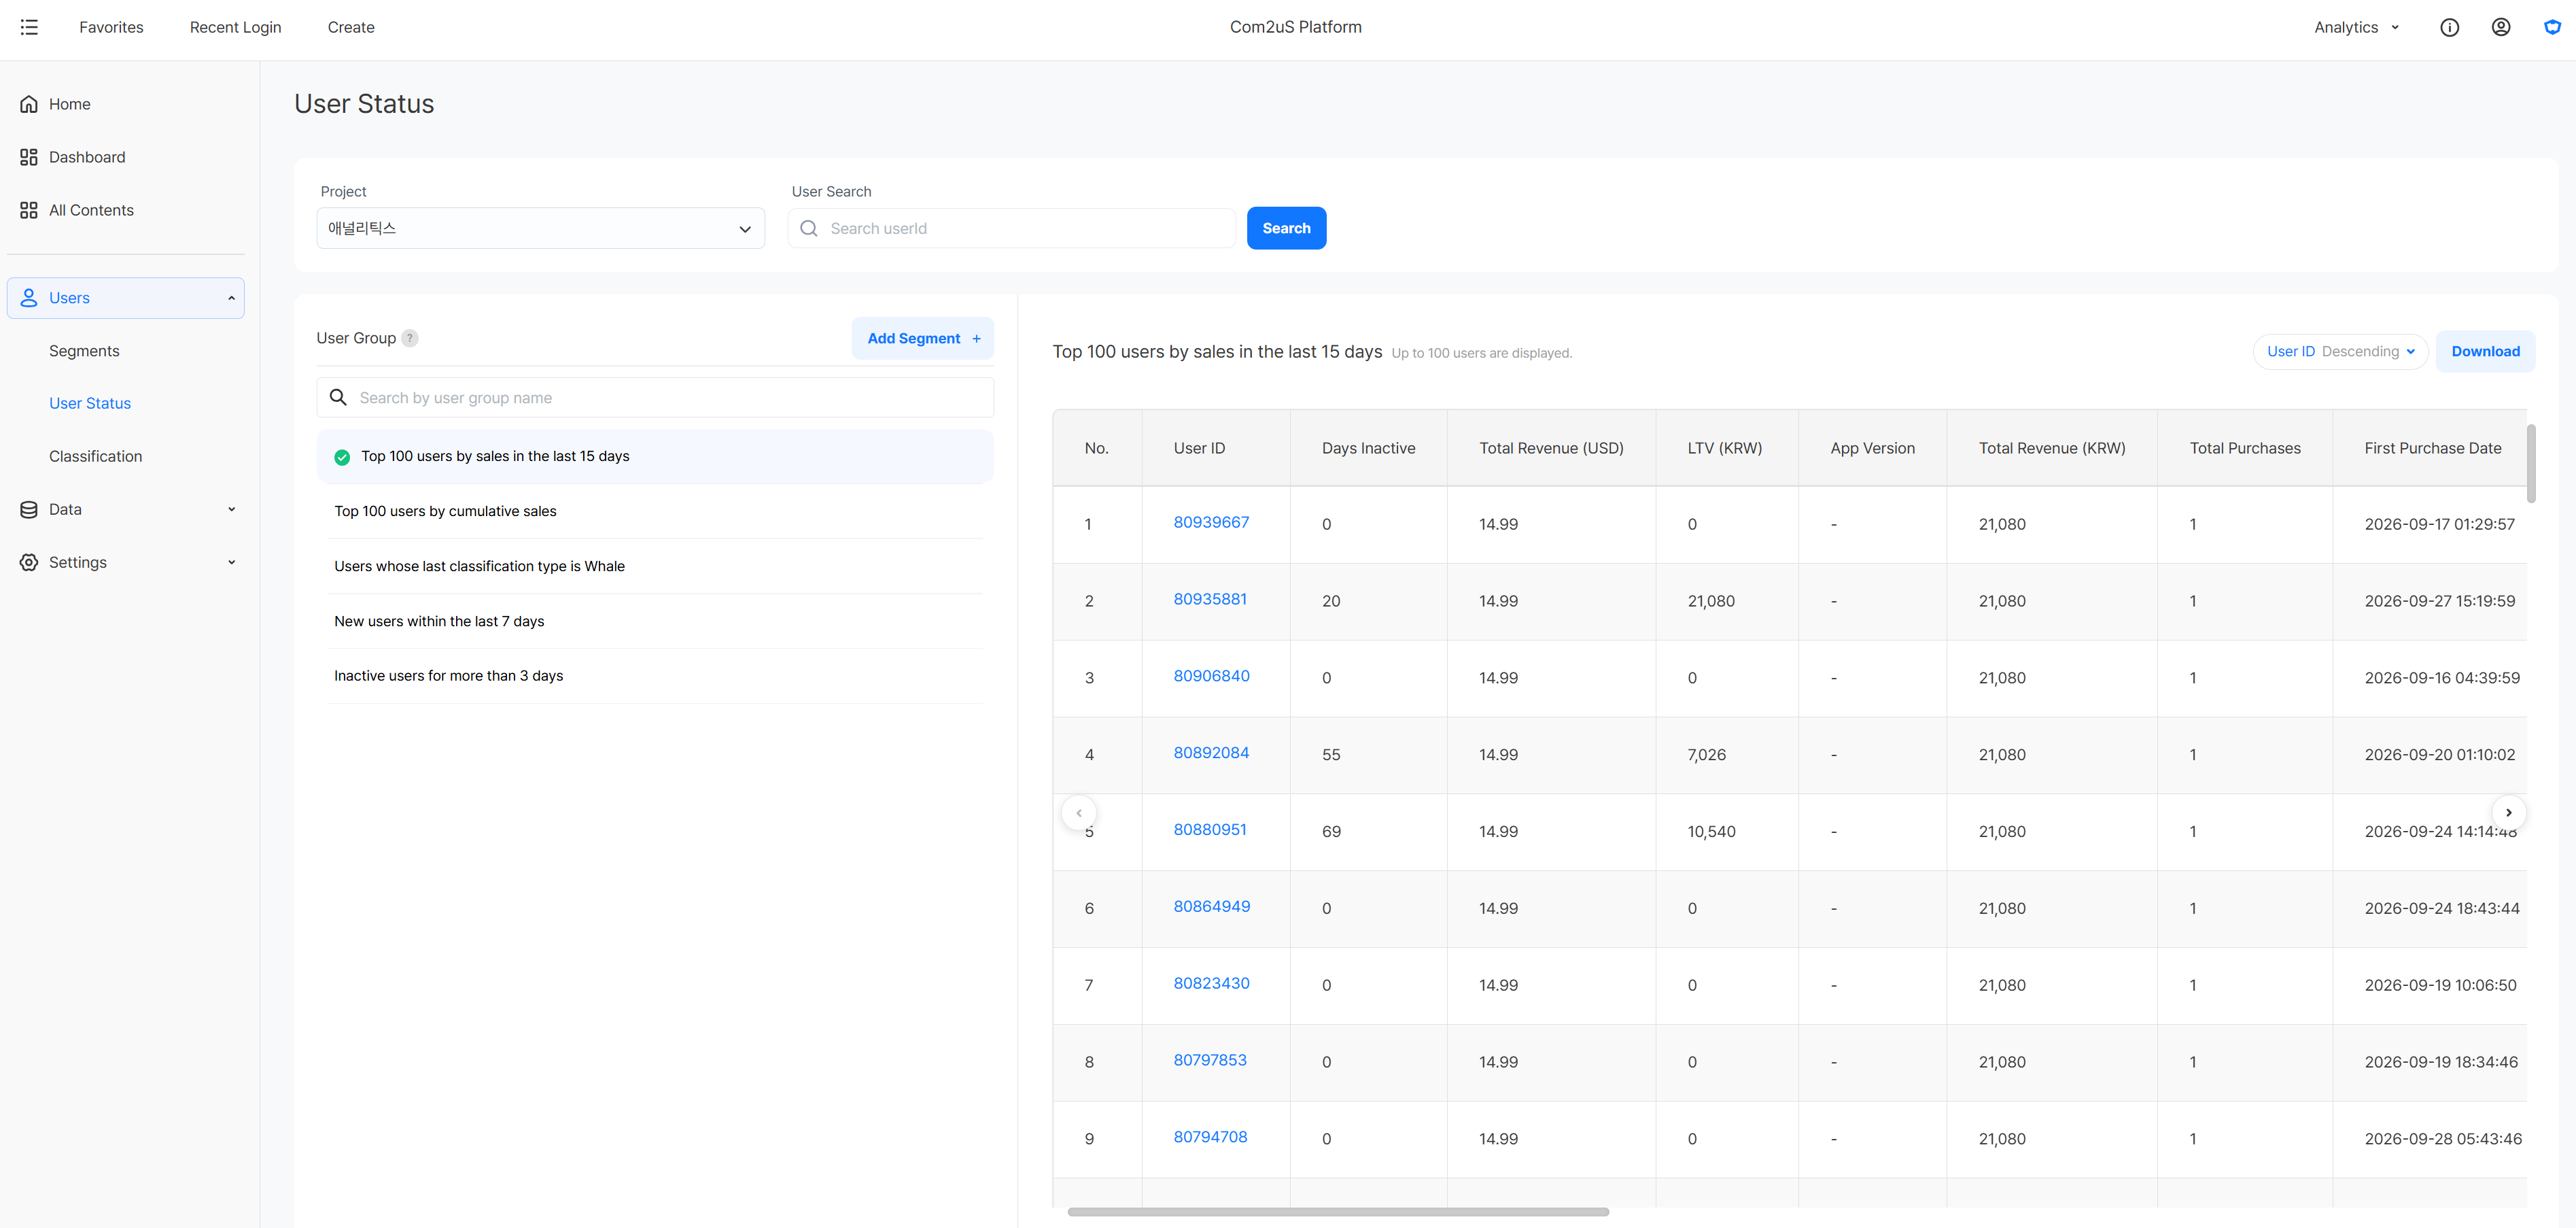Click the magnifier icon in User Search
Image resolution: width=2576 pixels, height=1228 pixels.
tap(809, 228)
